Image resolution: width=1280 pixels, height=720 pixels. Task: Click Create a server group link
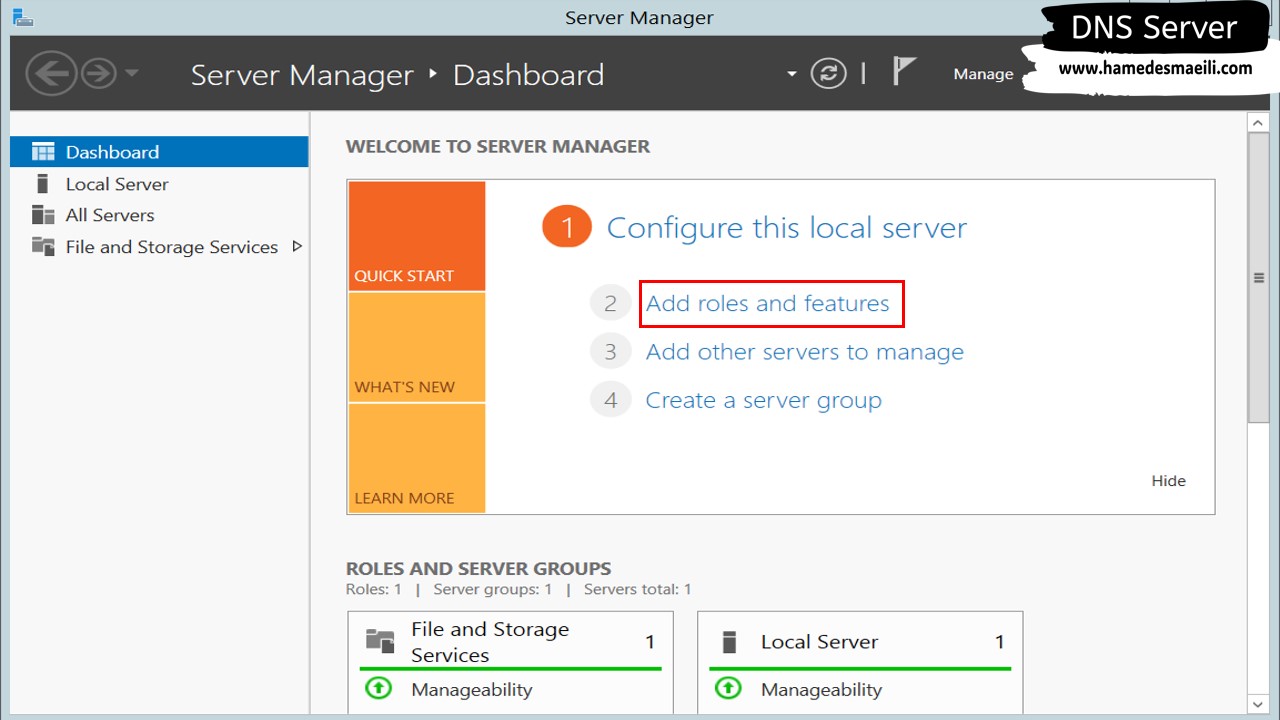764,401
